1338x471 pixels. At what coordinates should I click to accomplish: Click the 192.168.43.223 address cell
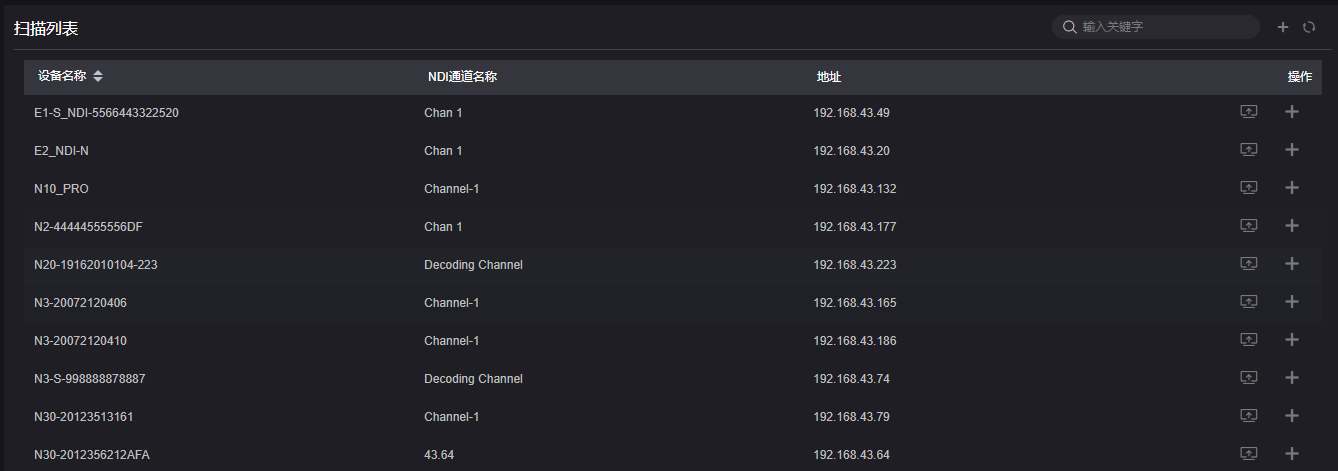[855, 265]
